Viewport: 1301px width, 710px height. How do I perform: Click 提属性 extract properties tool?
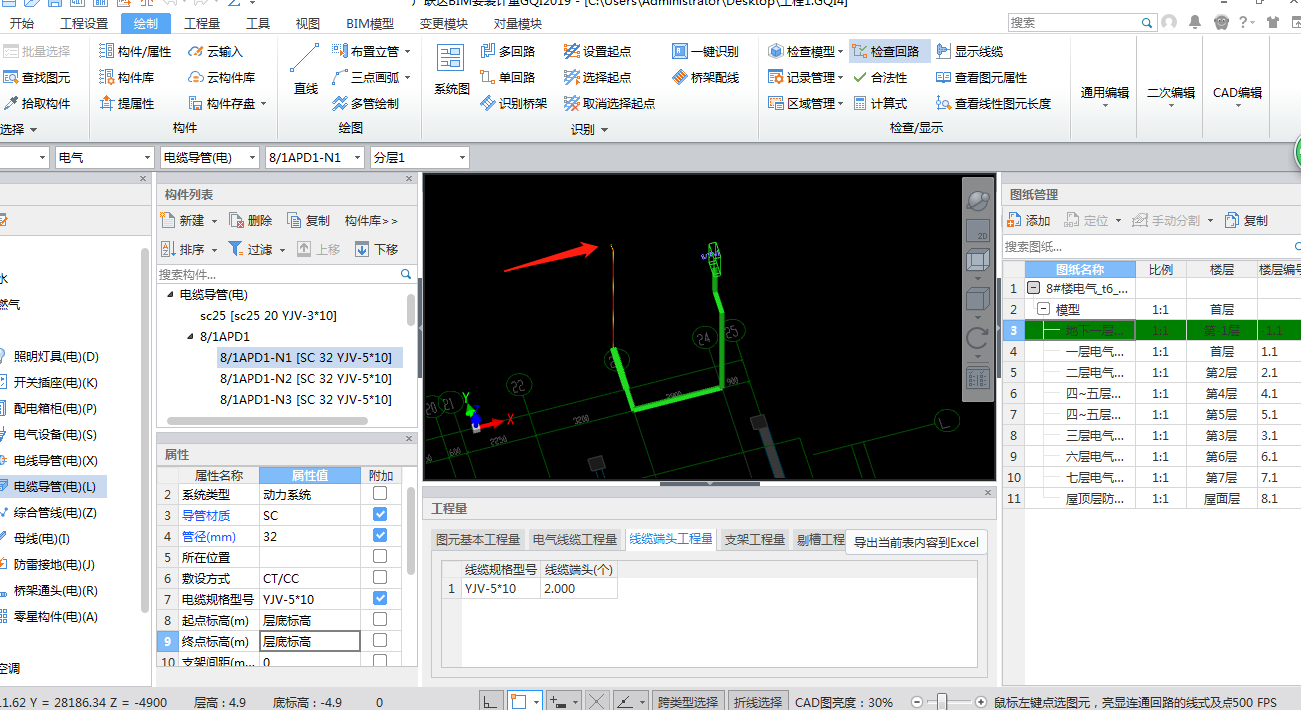pos(126,103)
